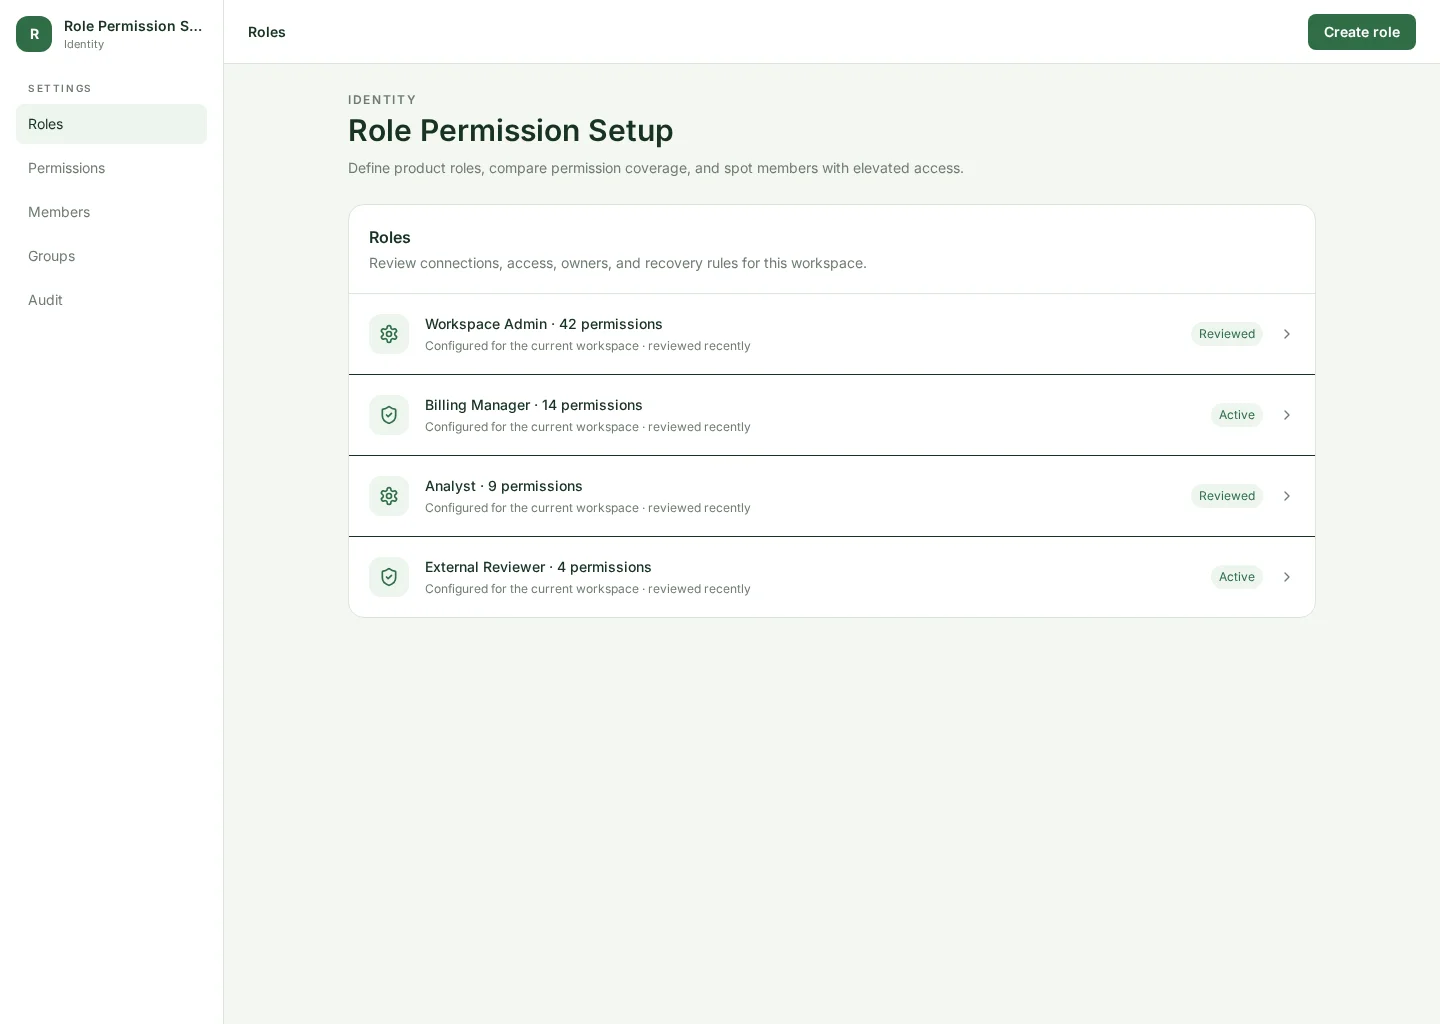The height and width of the screenshot is (1024, 1440).
Task: Click the Reviewed badge on Analyst row
Action: point(1227,496)
